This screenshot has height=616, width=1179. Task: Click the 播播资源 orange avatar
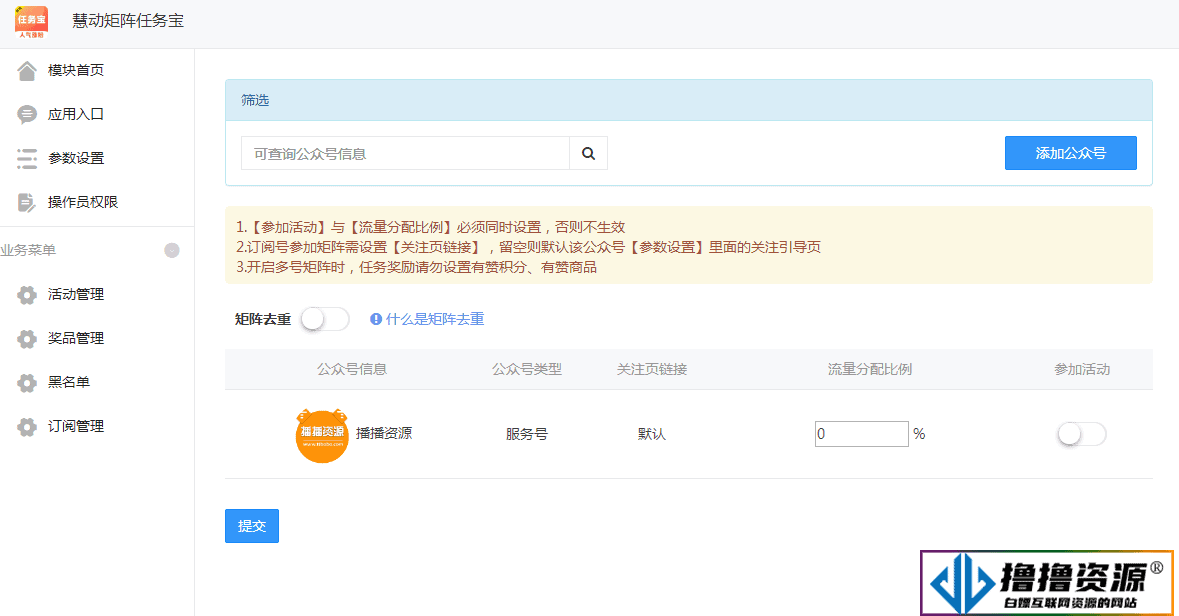(322, 435)
